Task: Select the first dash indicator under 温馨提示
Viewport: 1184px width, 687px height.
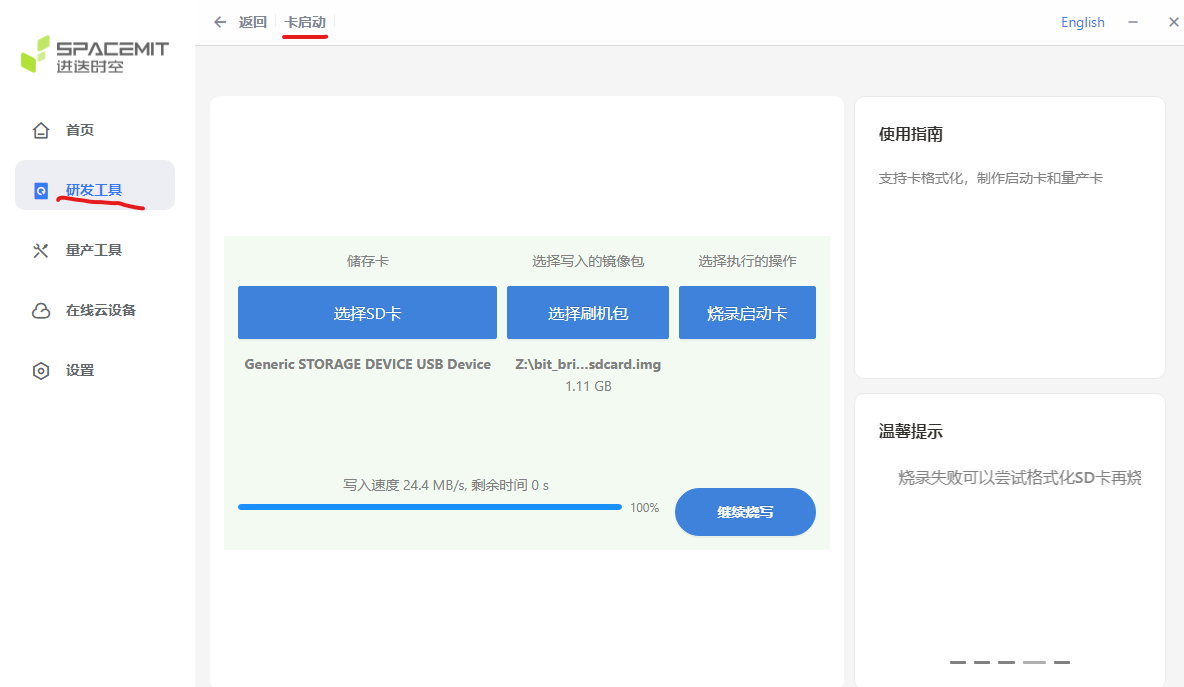Action: [x=957, y=662]
